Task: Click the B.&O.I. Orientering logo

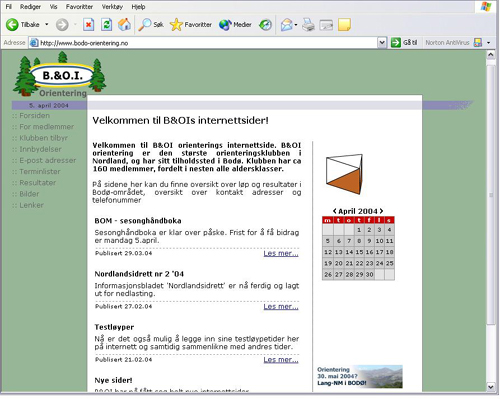Action: coord(60,75)
